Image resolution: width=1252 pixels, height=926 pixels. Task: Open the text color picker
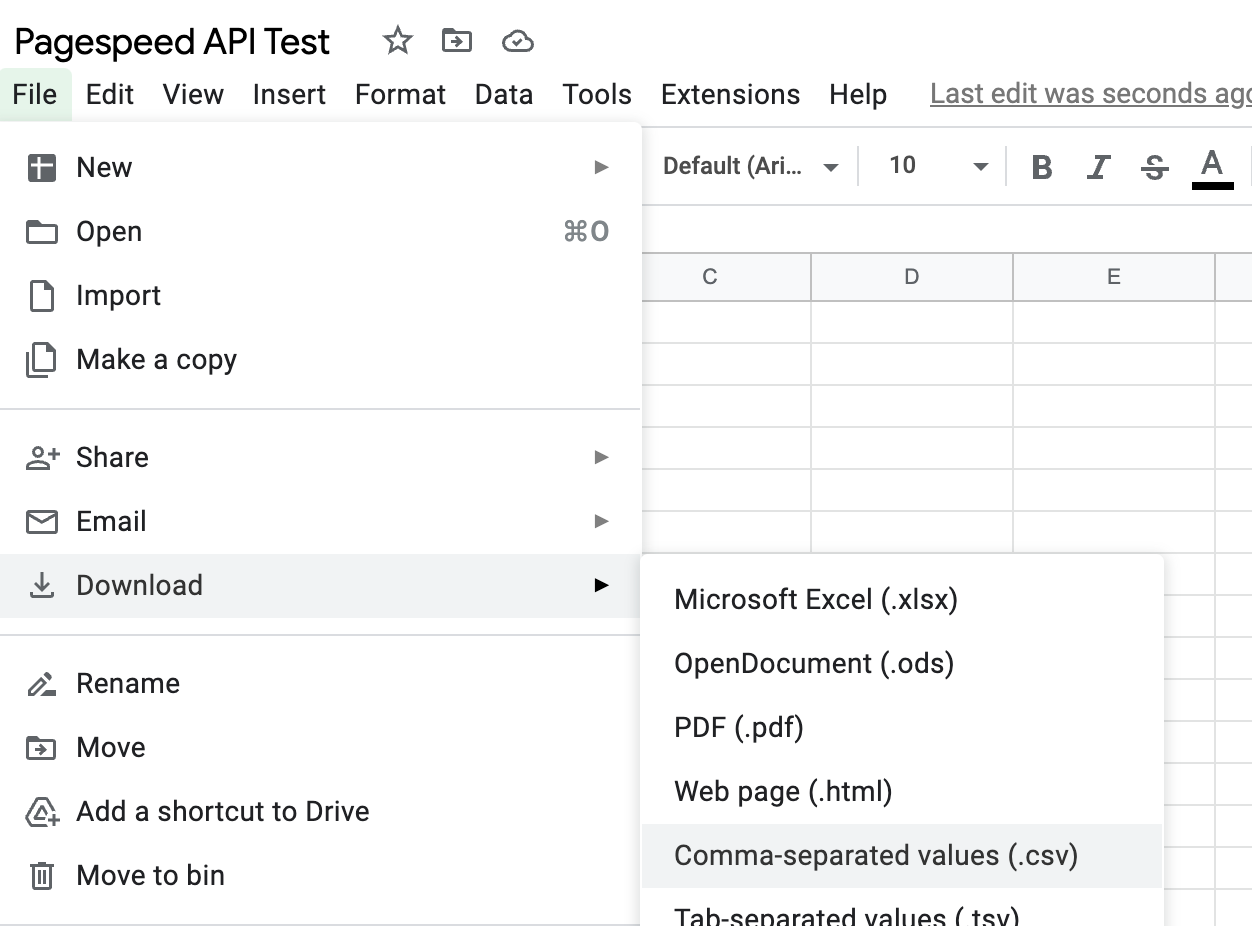[x=1212, y=166]
